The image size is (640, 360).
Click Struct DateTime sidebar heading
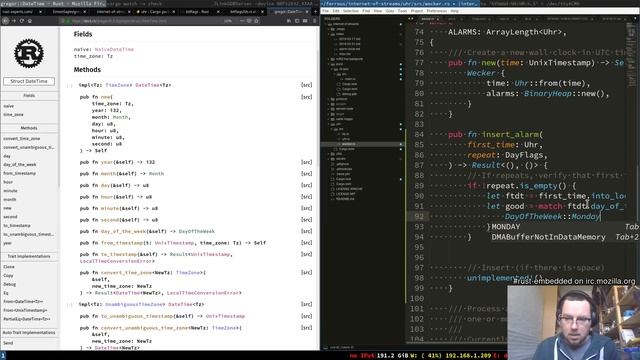(x=29, y=81)
